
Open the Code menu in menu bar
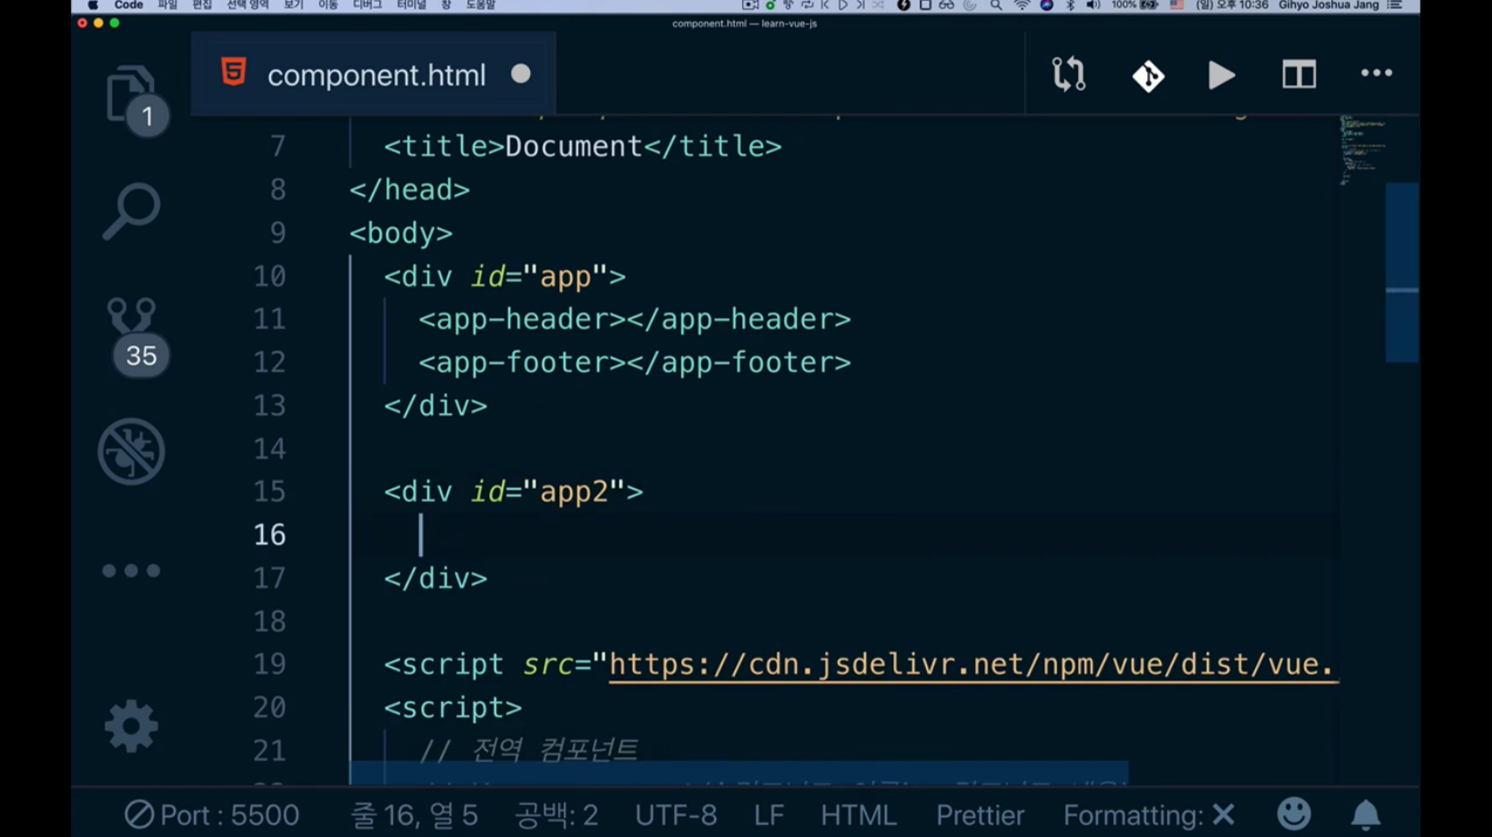click(128, 6)
